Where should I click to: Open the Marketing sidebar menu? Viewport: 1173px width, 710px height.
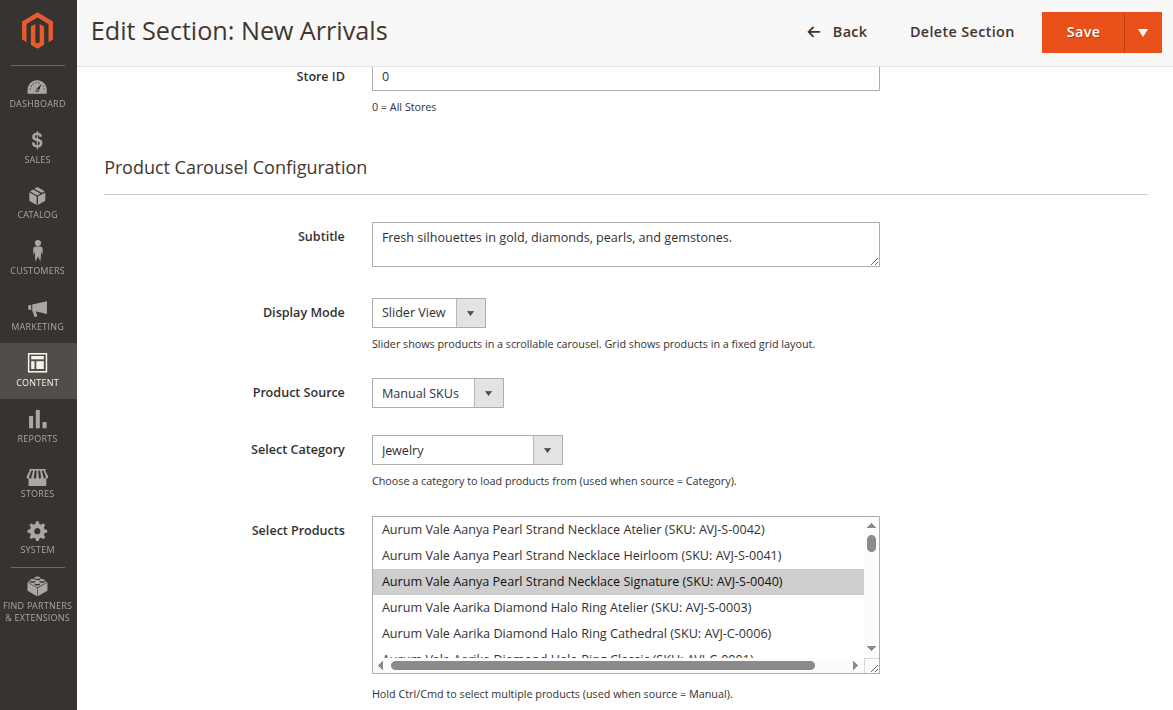[37, 315]
